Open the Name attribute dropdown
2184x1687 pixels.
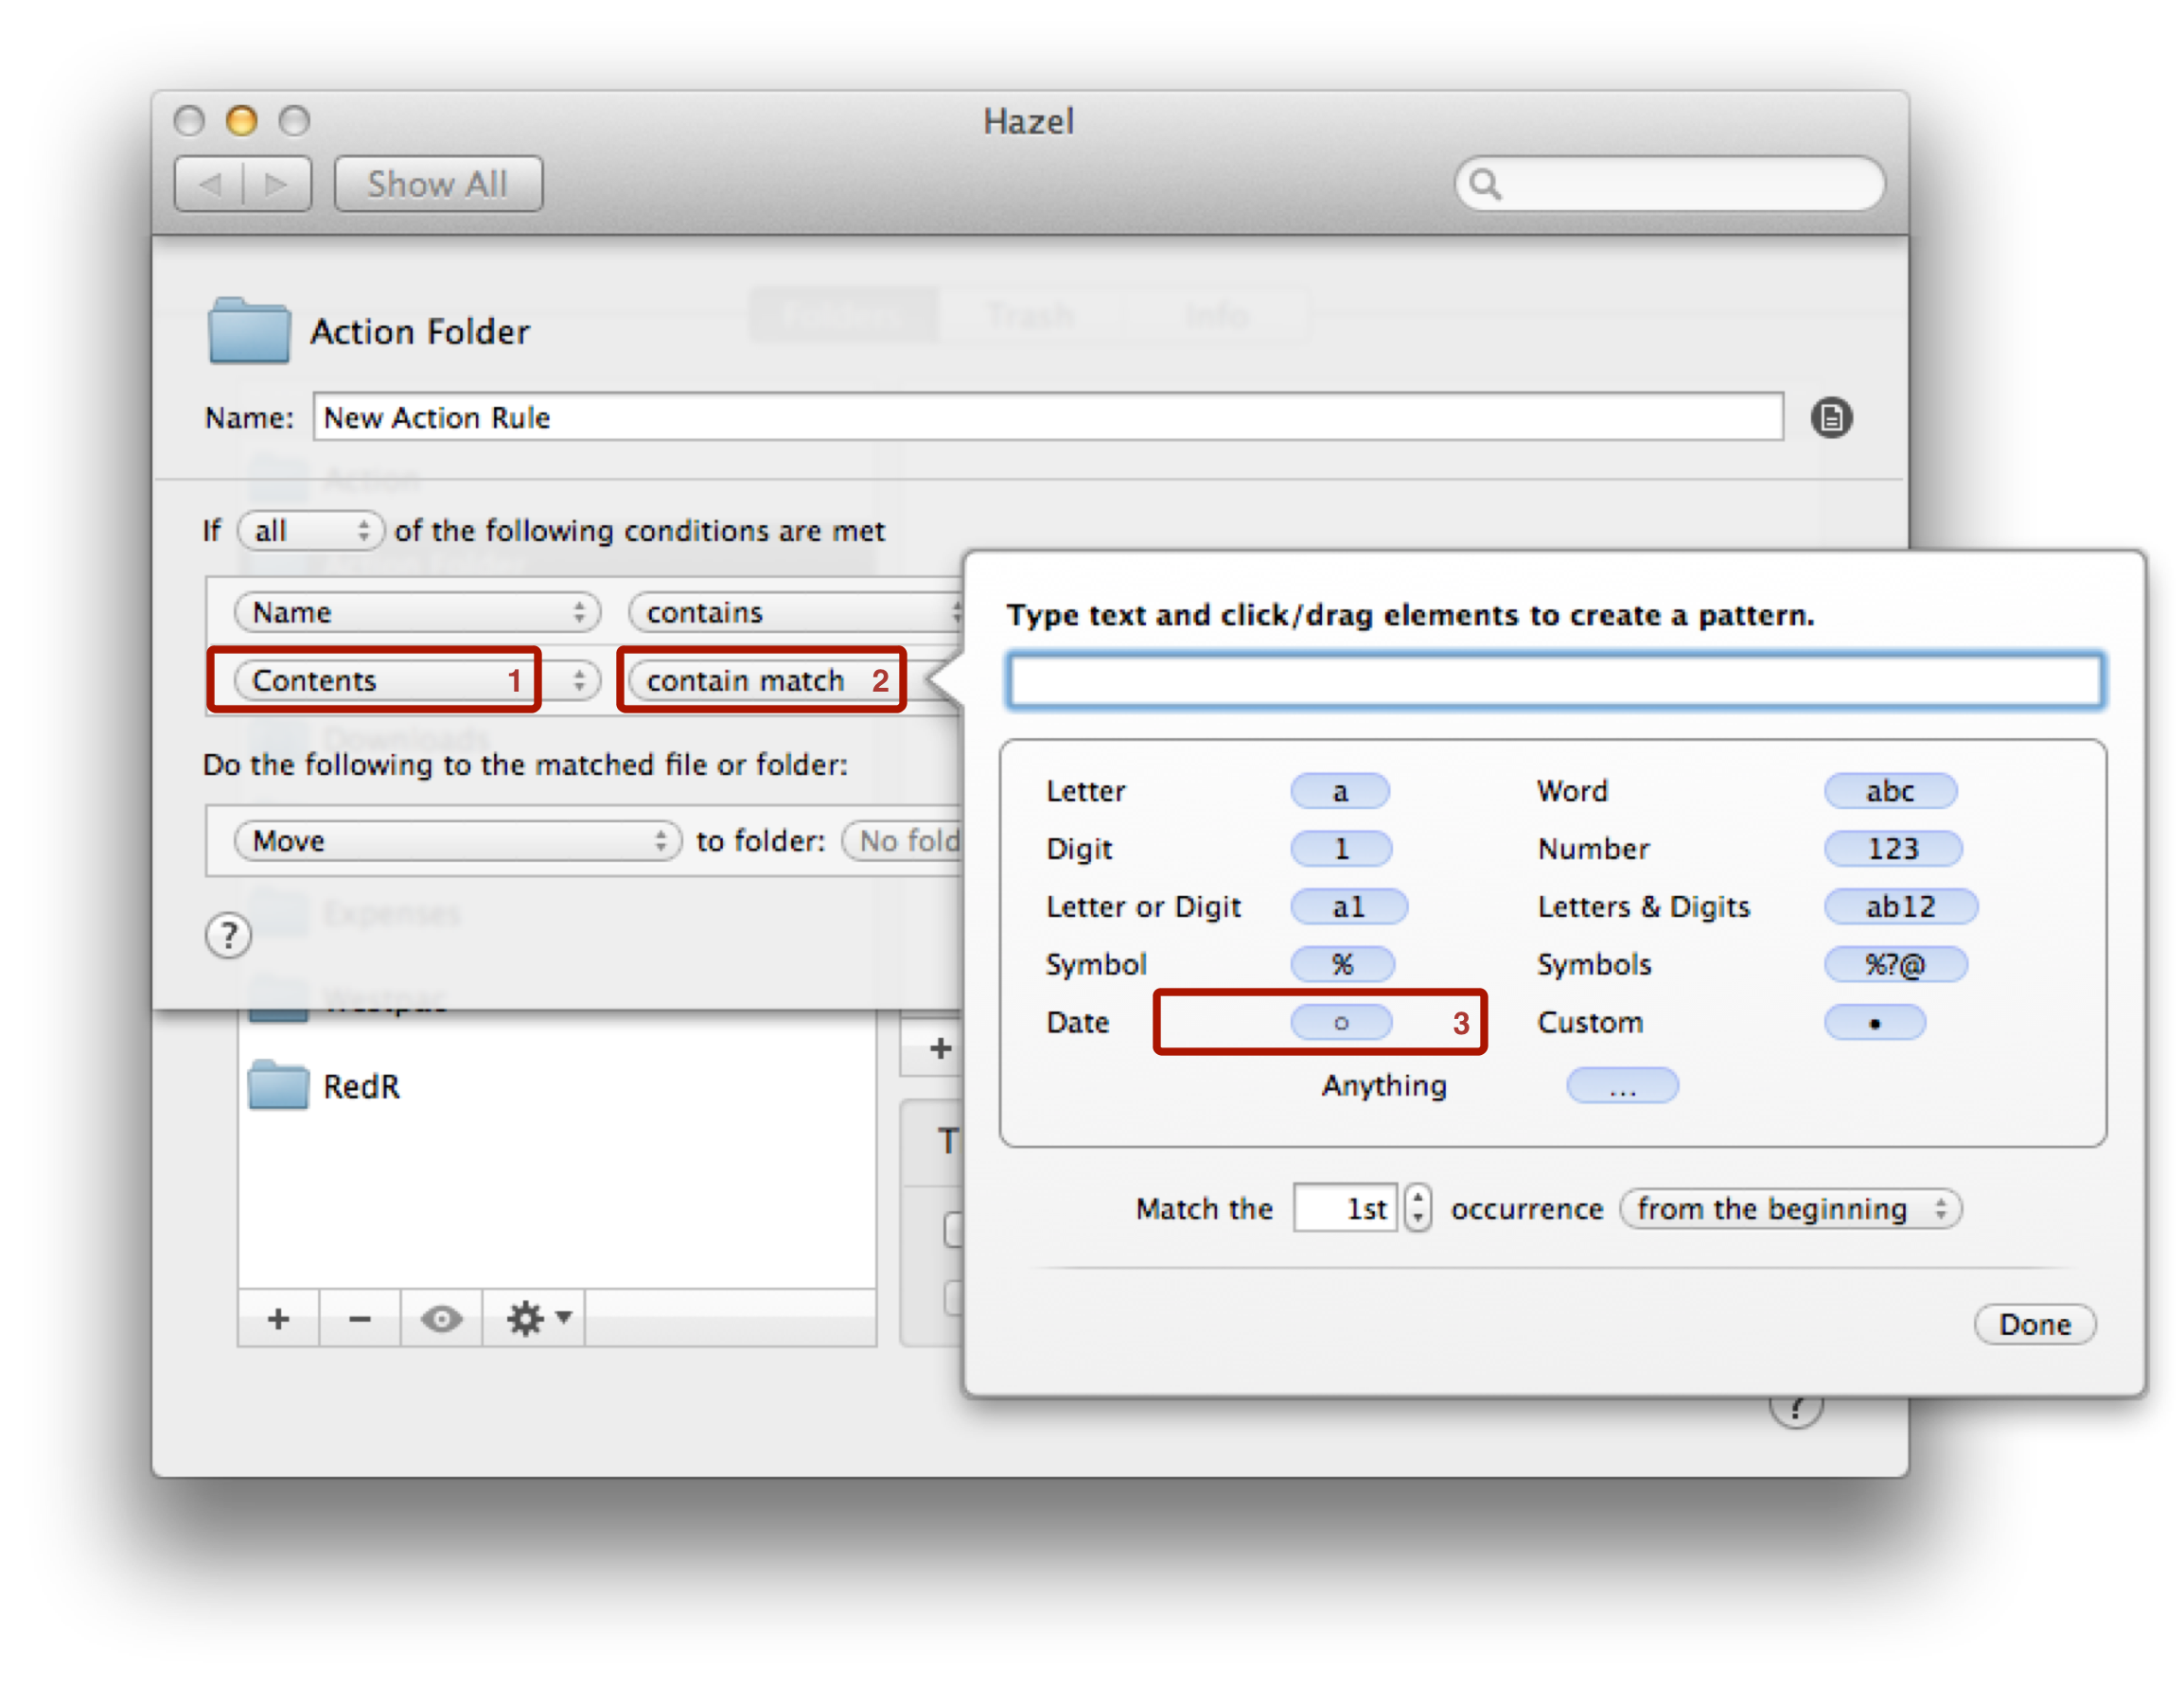tap(417, 612)
